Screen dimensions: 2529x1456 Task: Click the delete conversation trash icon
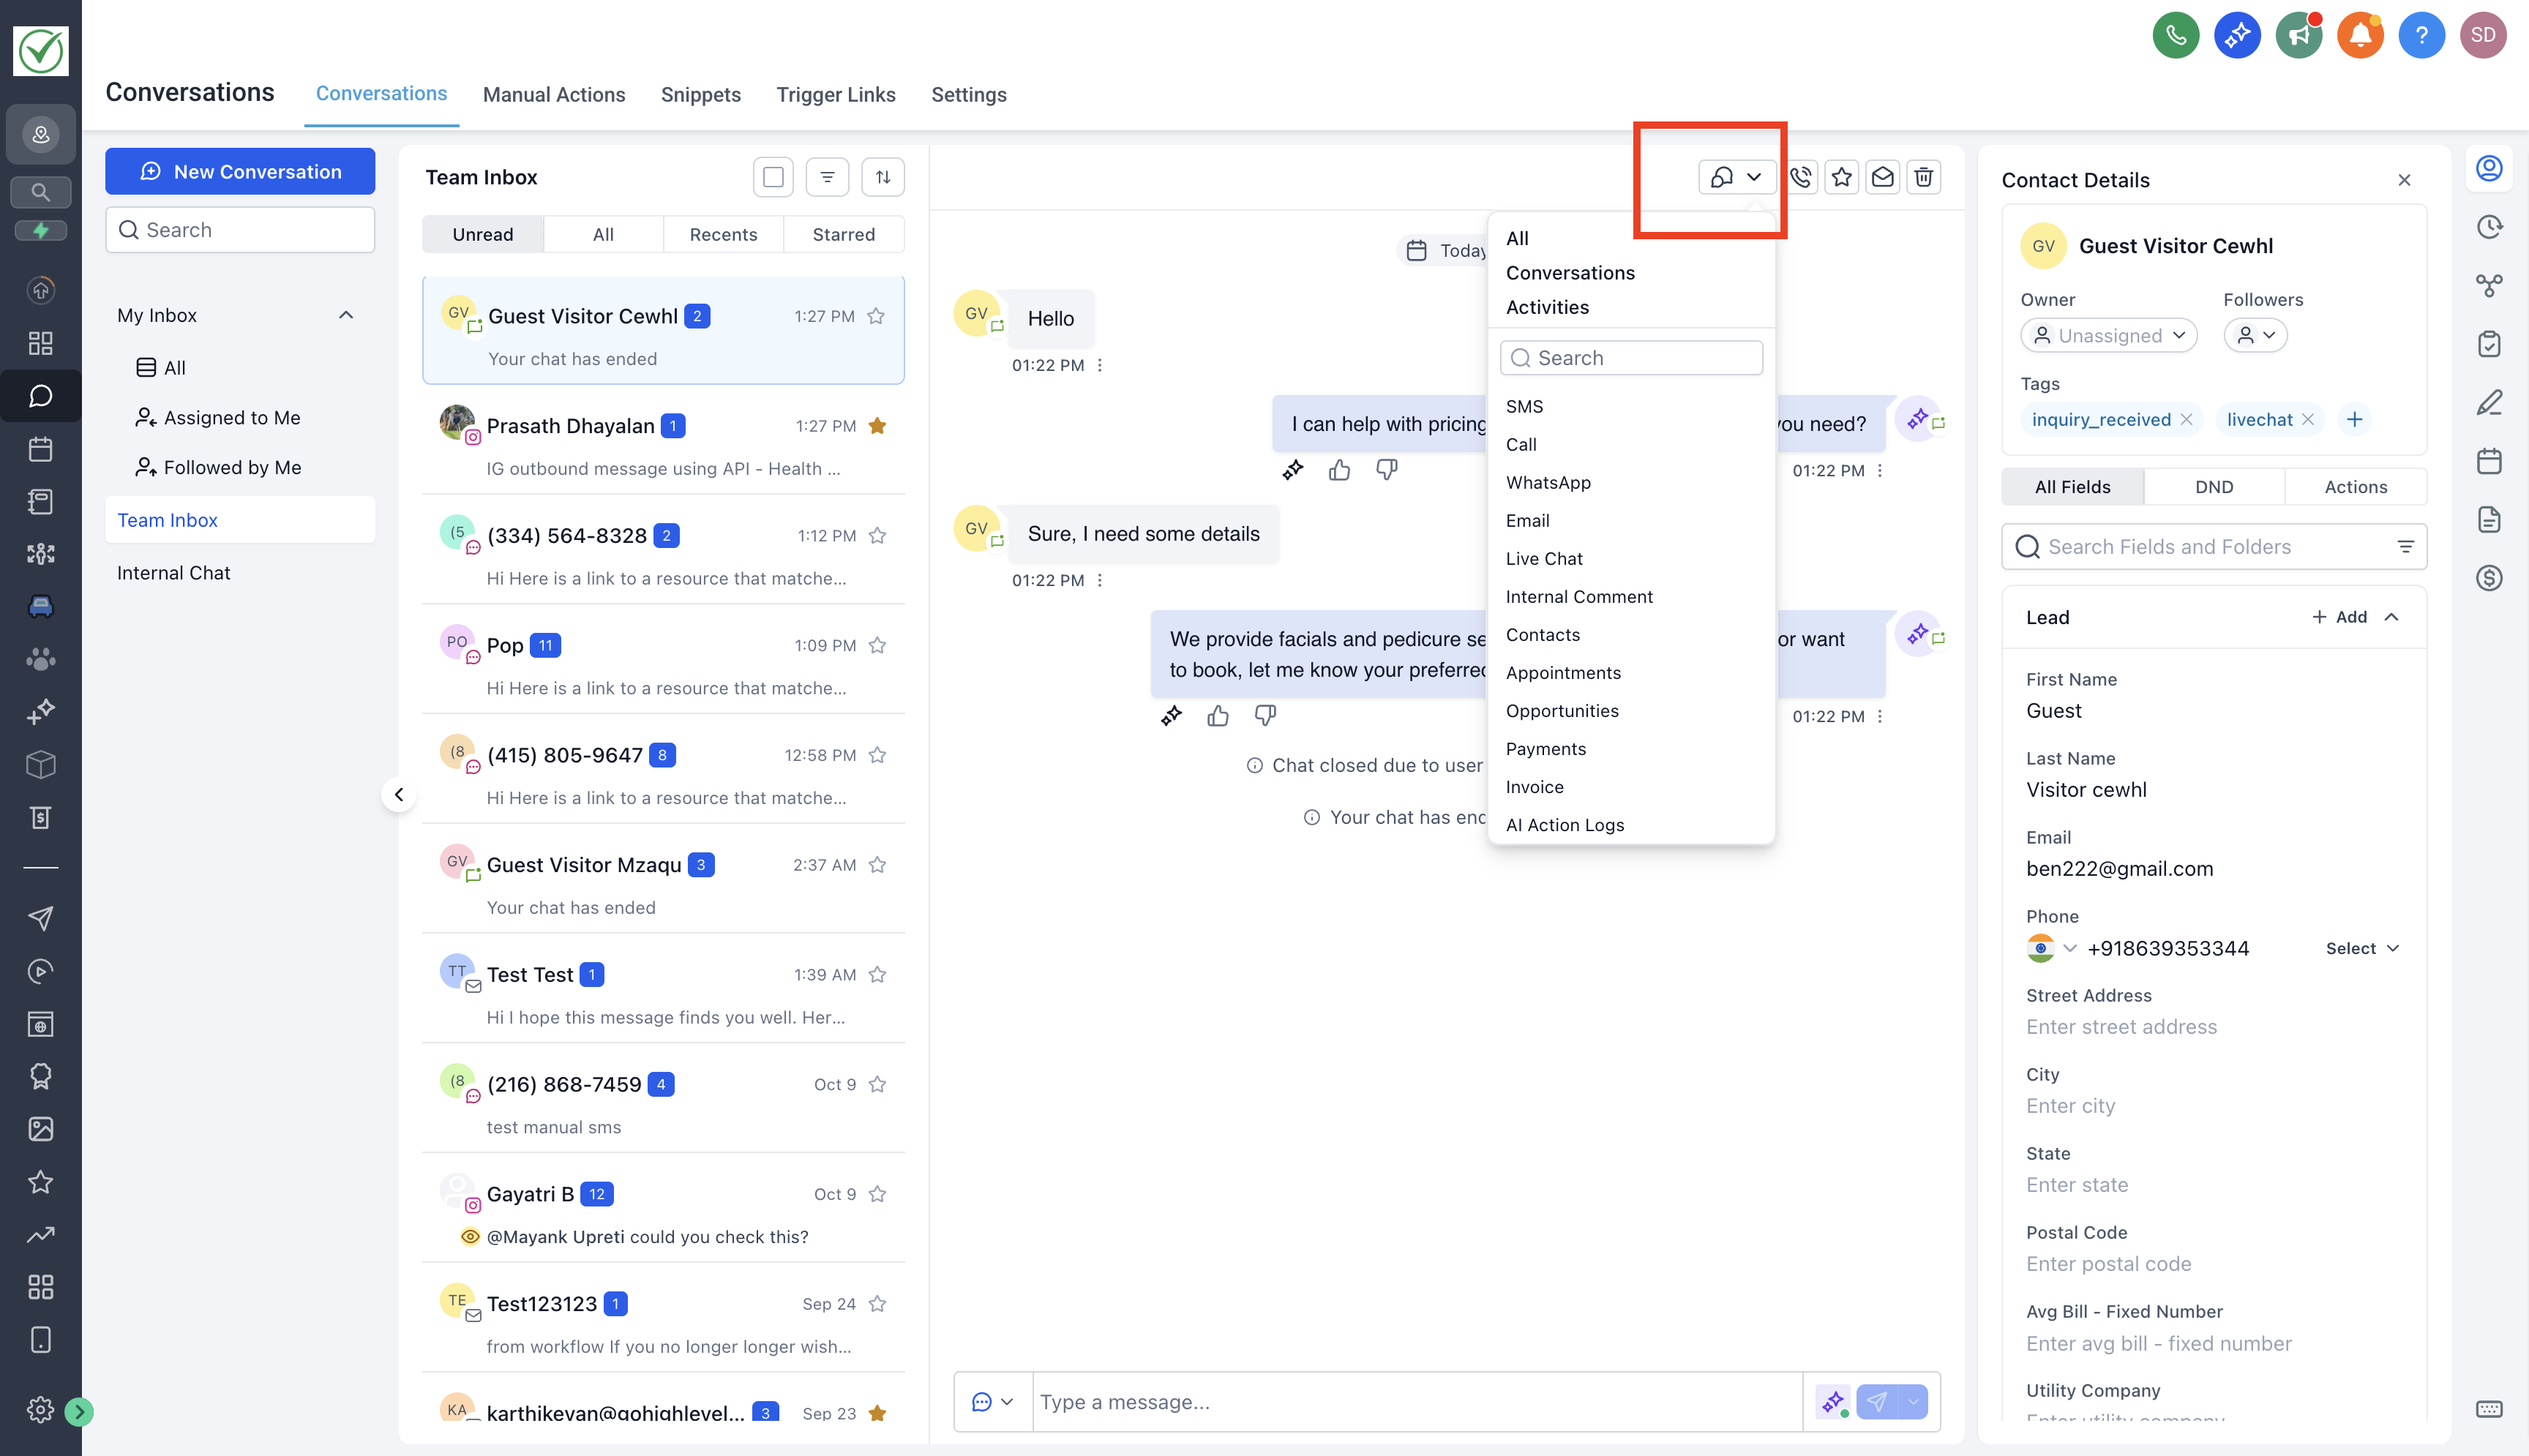click(x=1923, y=177)
